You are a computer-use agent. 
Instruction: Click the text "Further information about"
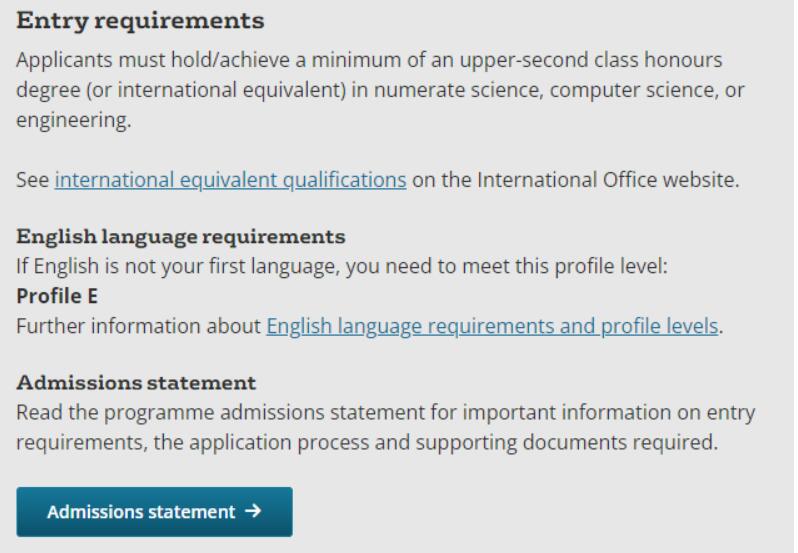pos(139,327)
